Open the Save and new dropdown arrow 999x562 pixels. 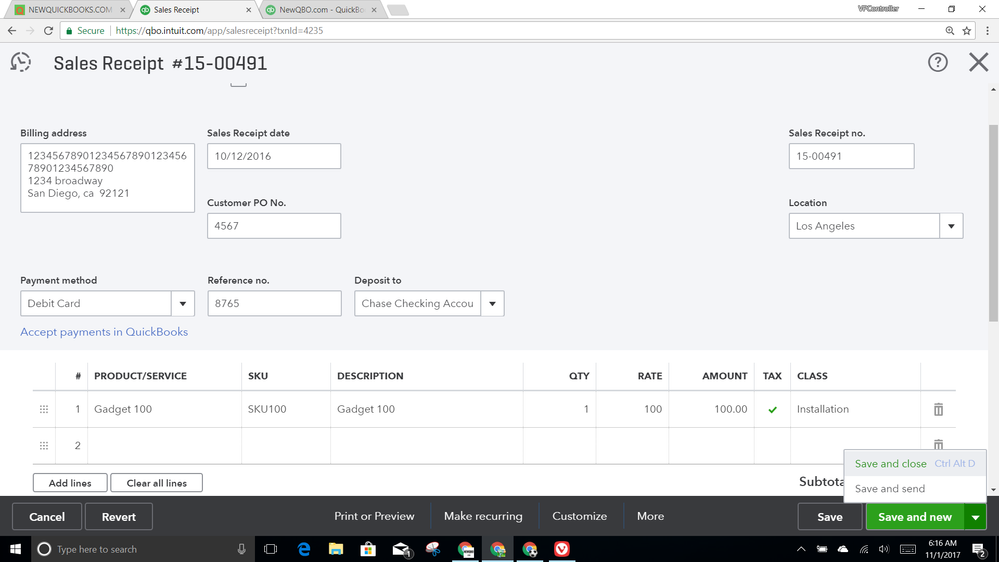coord(975,517)
